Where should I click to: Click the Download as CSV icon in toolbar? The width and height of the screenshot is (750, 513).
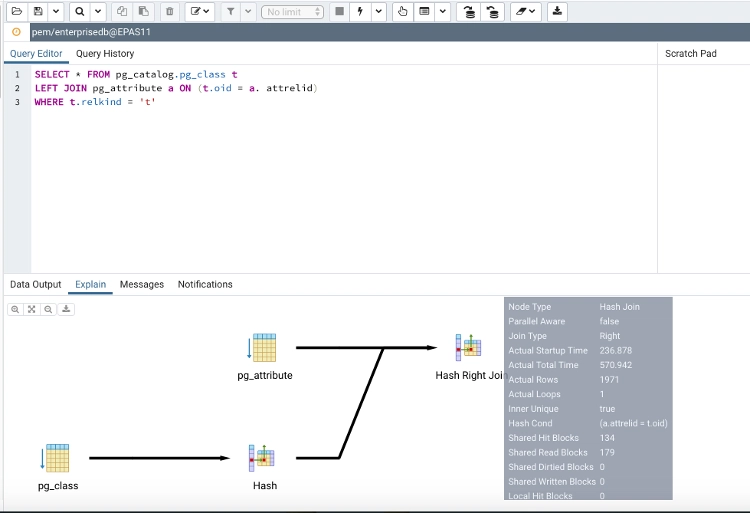(557, 11)
